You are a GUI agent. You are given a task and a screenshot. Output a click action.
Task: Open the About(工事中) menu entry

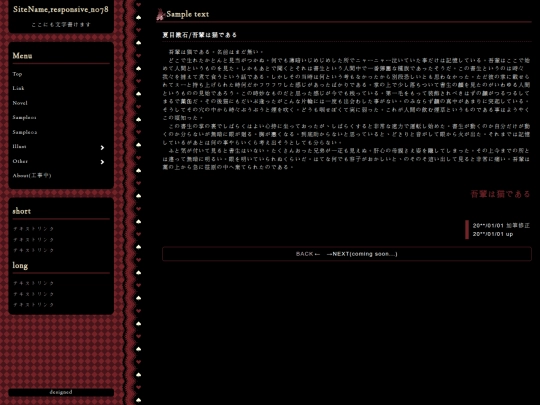pos(32,176)
